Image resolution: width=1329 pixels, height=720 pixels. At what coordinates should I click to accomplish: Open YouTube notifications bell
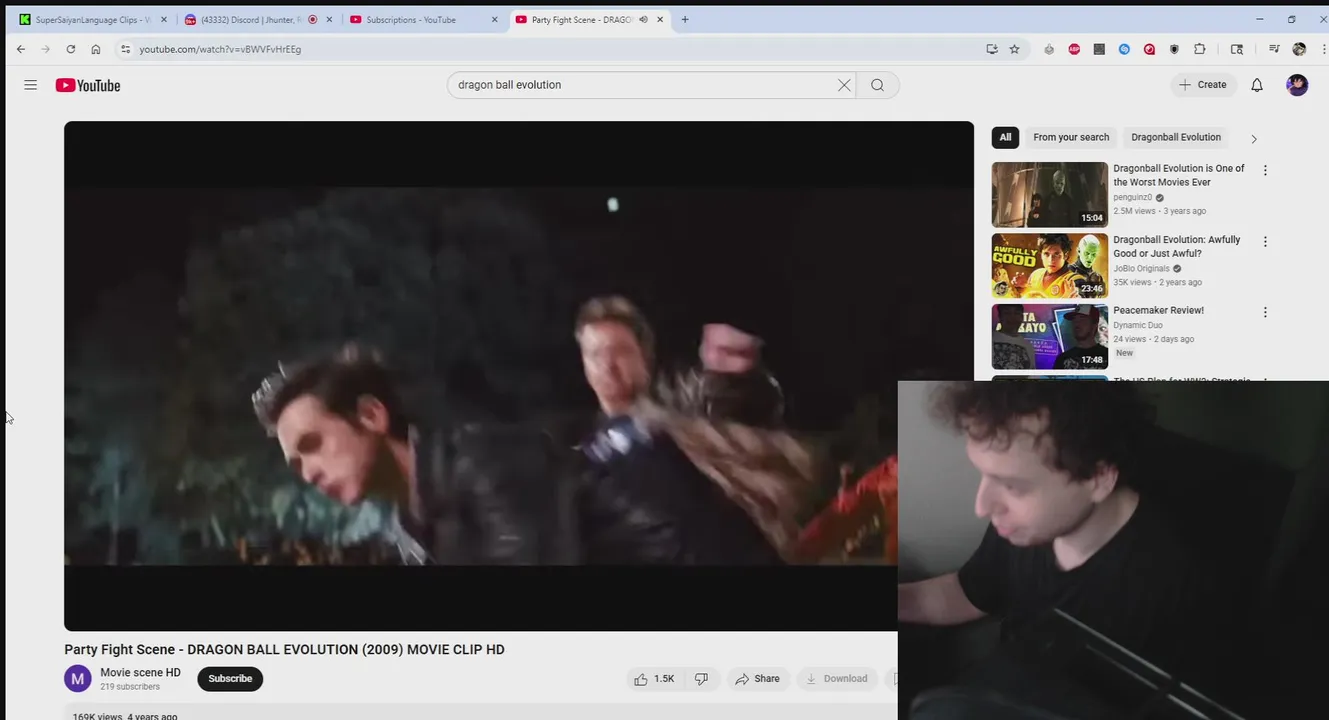pyautogui.click(x=1257, y=85)
